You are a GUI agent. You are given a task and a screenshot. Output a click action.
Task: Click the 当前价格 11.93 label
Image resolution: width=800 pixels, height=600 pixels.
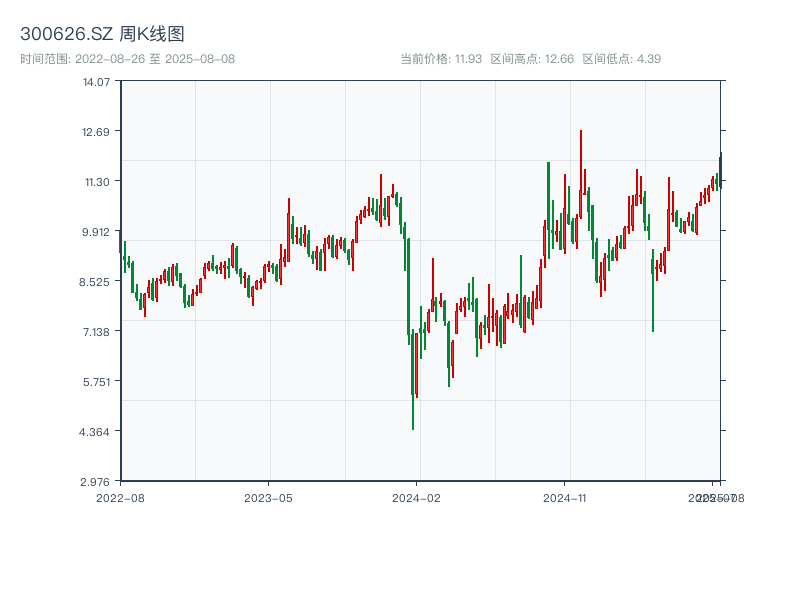pyautogui.click(x=441, y=59)
